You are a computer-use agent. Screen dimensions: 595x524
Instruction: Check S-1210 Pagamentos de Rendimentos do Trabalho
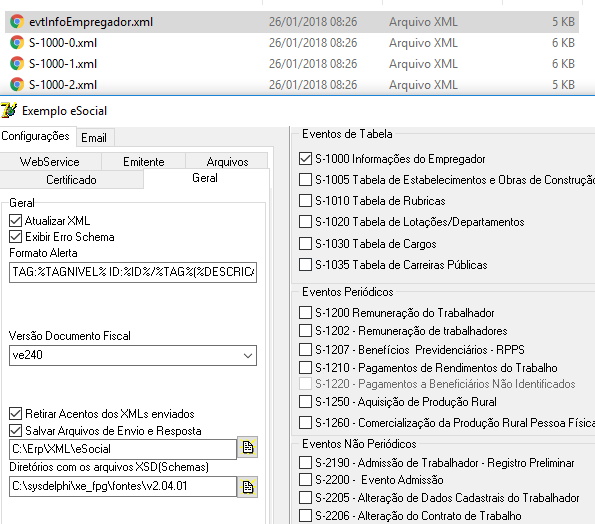point(305,368)
